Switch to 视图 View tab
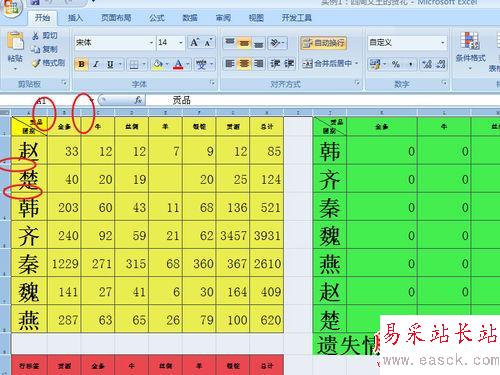 [x=256, y=18]
